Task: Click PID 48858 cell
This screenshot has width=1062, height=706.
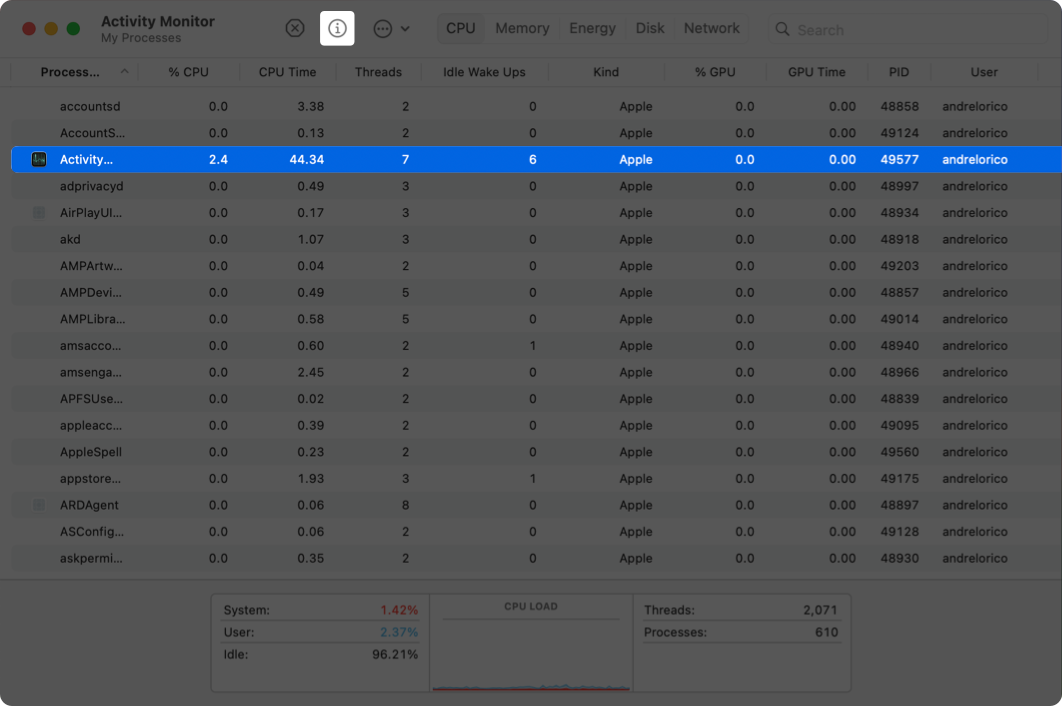Action: [x=899, y=106]
